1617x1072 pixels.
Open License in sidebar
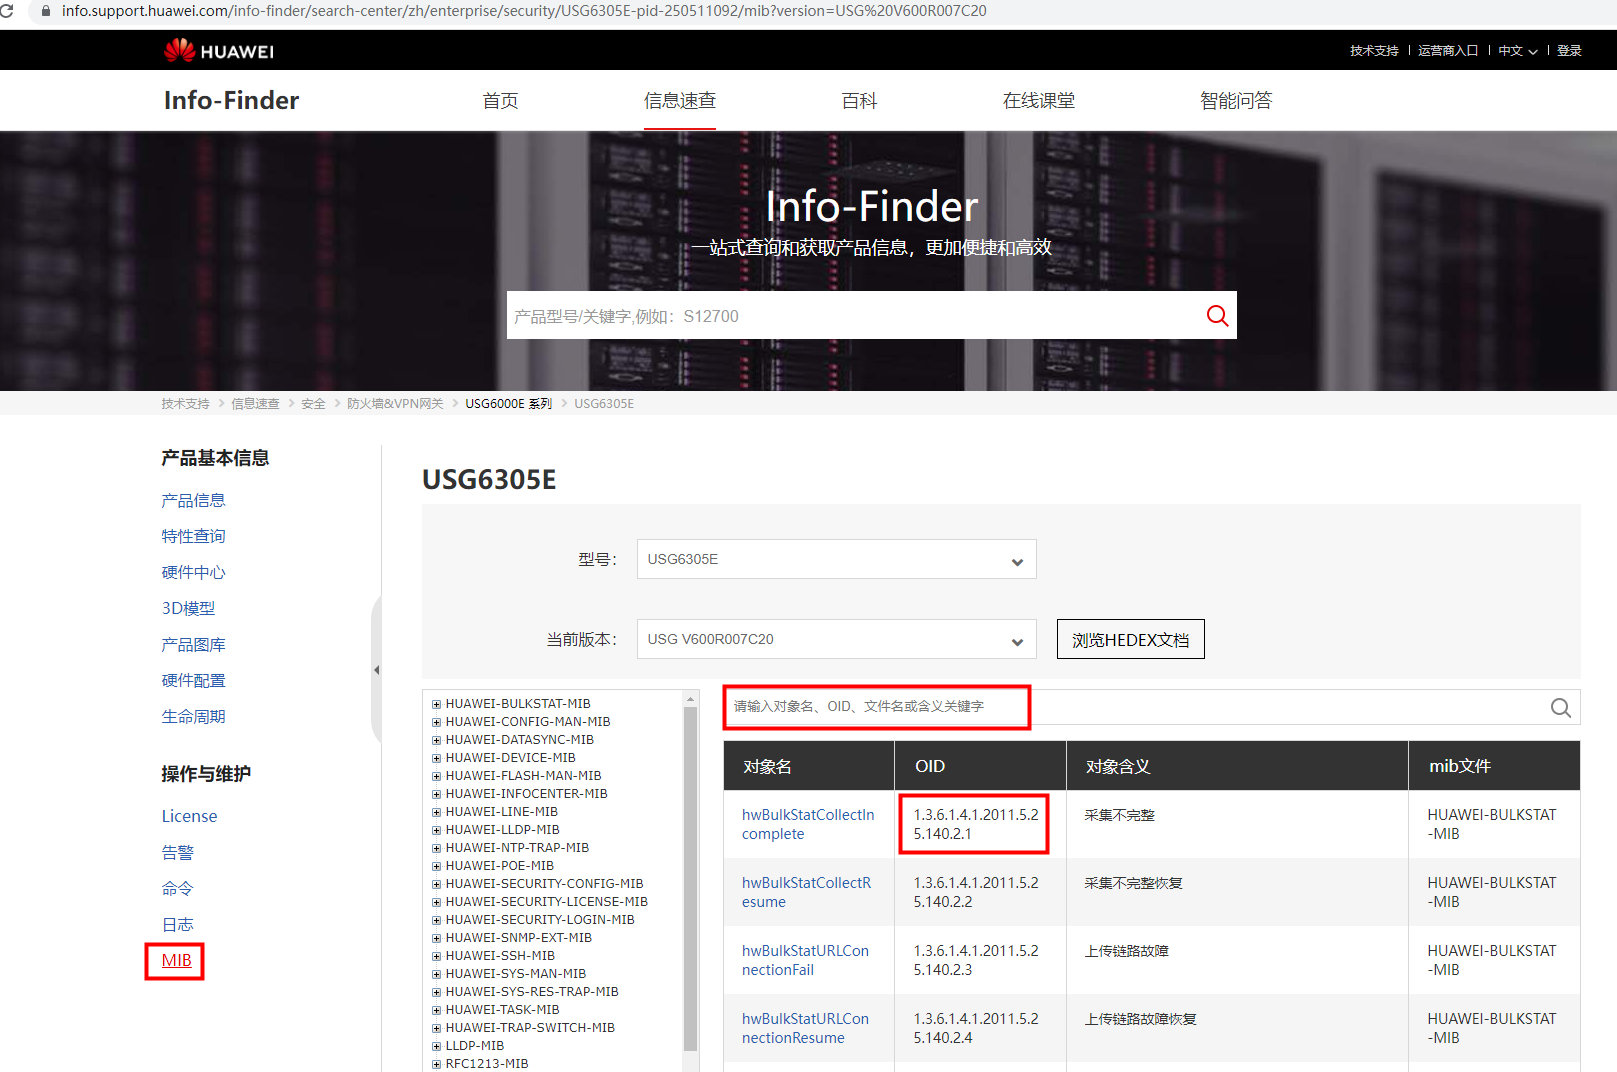189,816
